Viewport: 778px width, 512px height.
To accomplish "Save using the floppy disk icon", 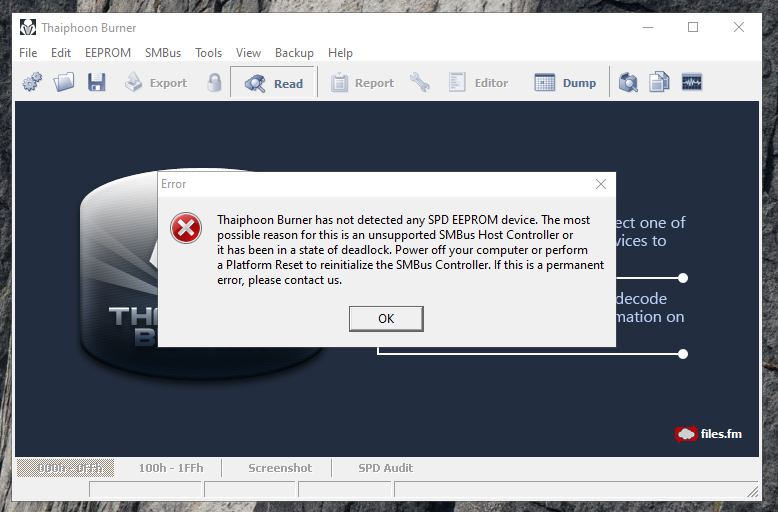I will pos(96,82).
